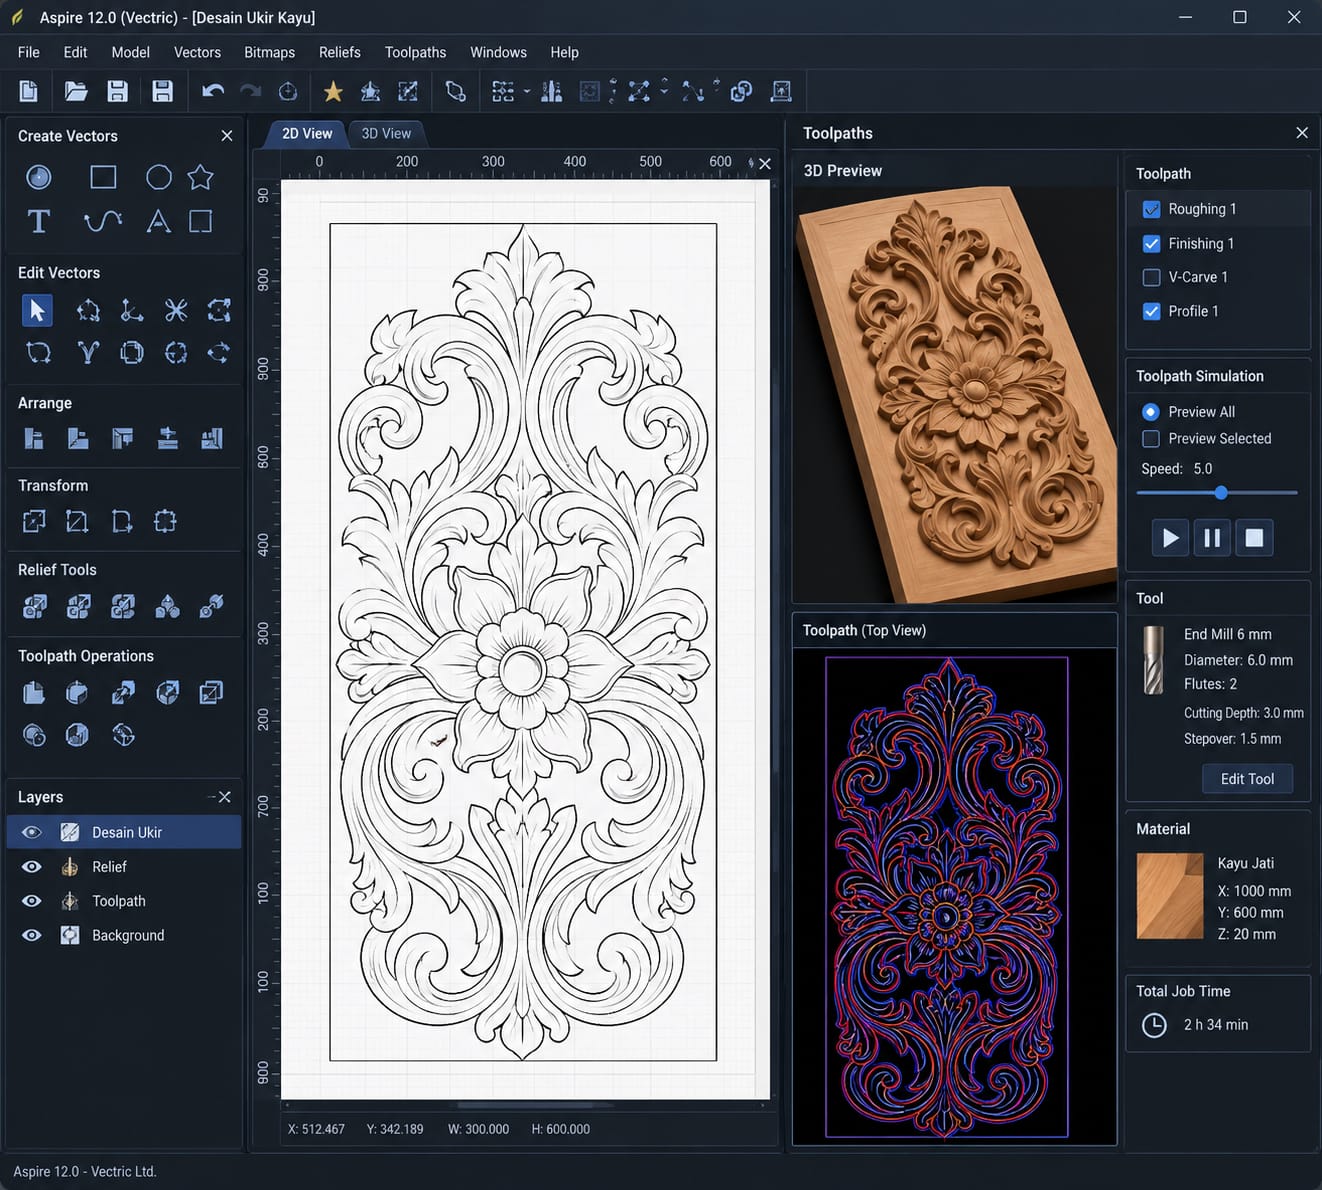
Task: Click the Kayu Jati material swatch
Action: point(1170,896)
